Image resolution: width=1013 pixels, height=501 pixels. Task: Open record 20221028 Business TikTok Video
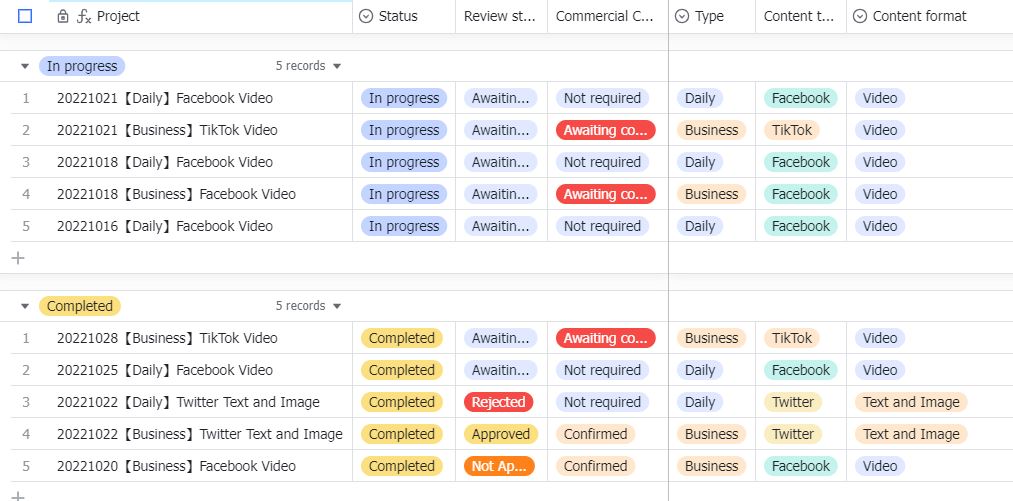(x=167, y=338)
